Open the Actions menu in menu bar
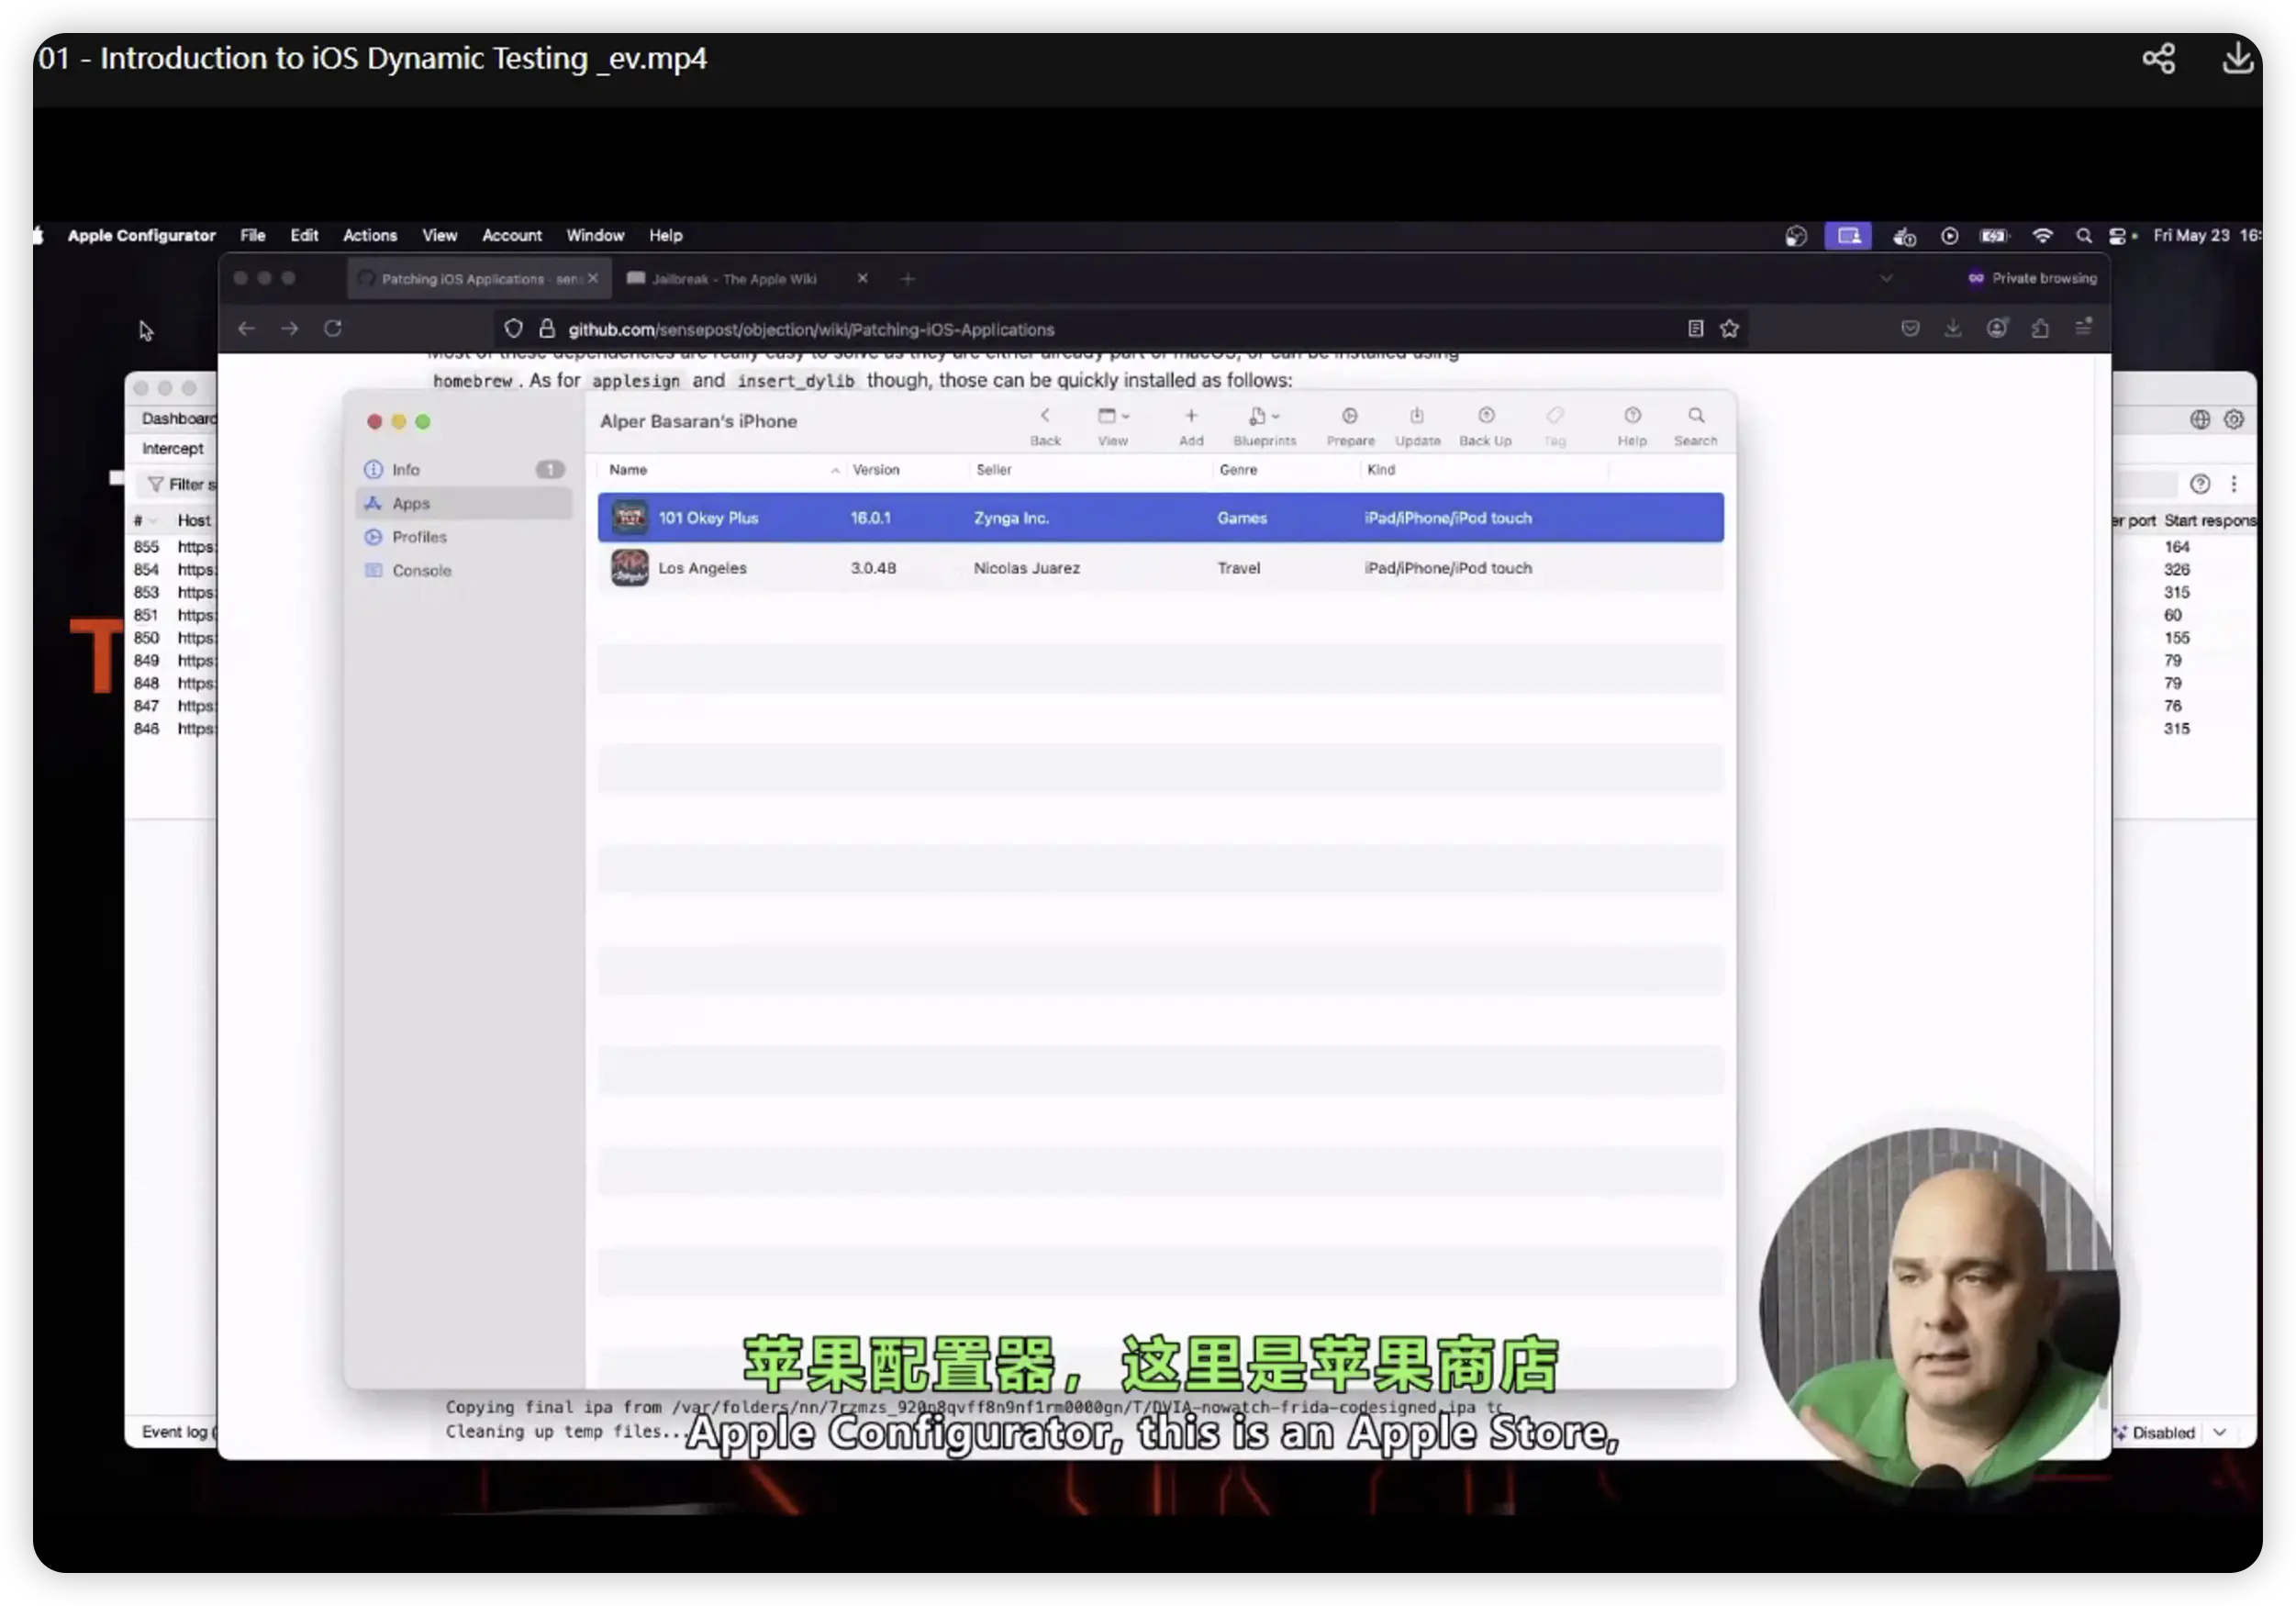This screenshot has width=2296, height=1606. pos(369,236)
